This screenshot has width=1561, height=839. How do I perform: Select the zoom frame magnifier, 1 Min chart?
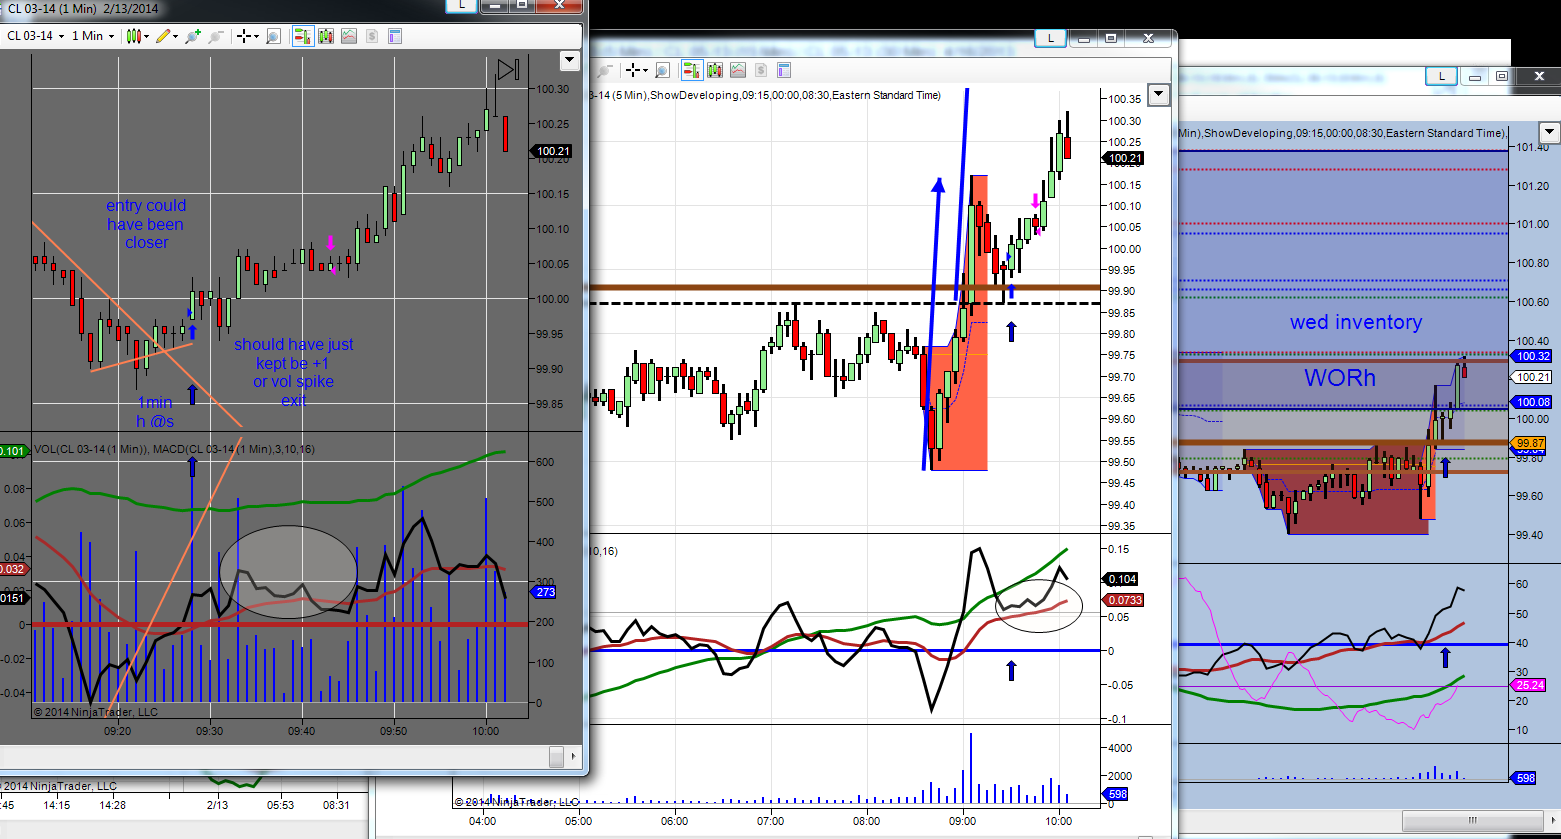pos(272,36)
